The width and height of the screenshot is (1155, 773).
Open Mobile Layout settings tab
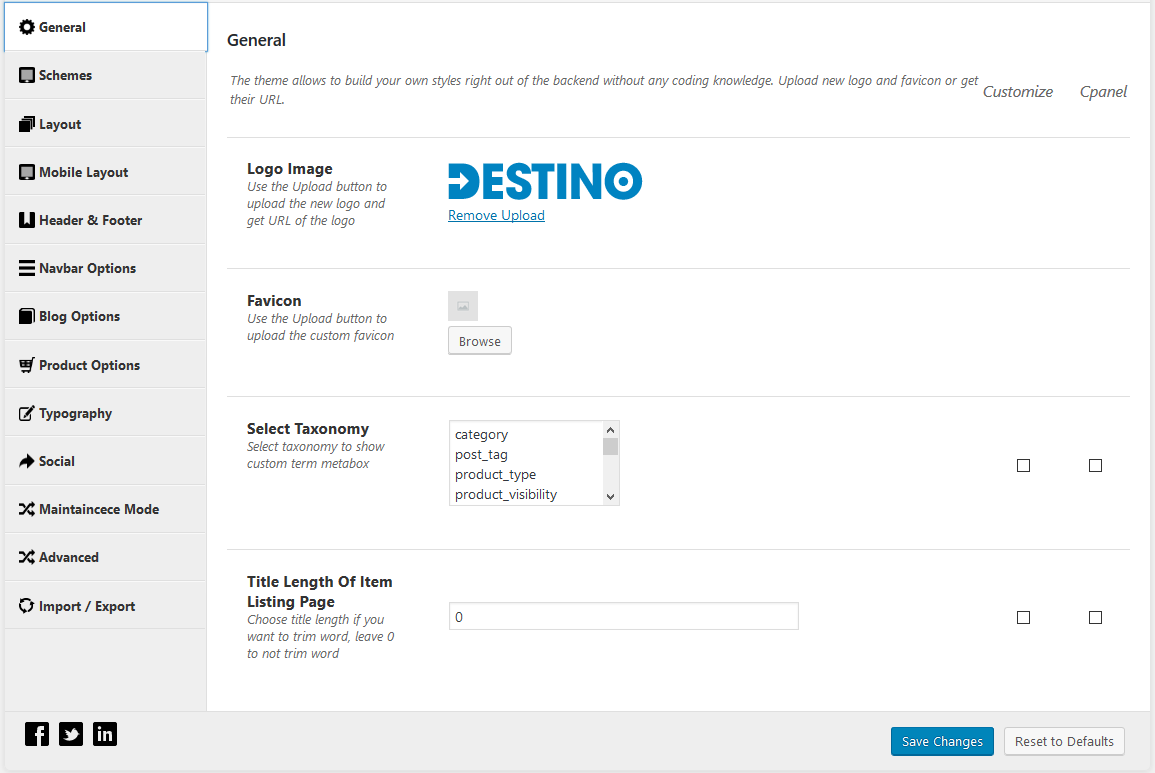click(105, 172)
